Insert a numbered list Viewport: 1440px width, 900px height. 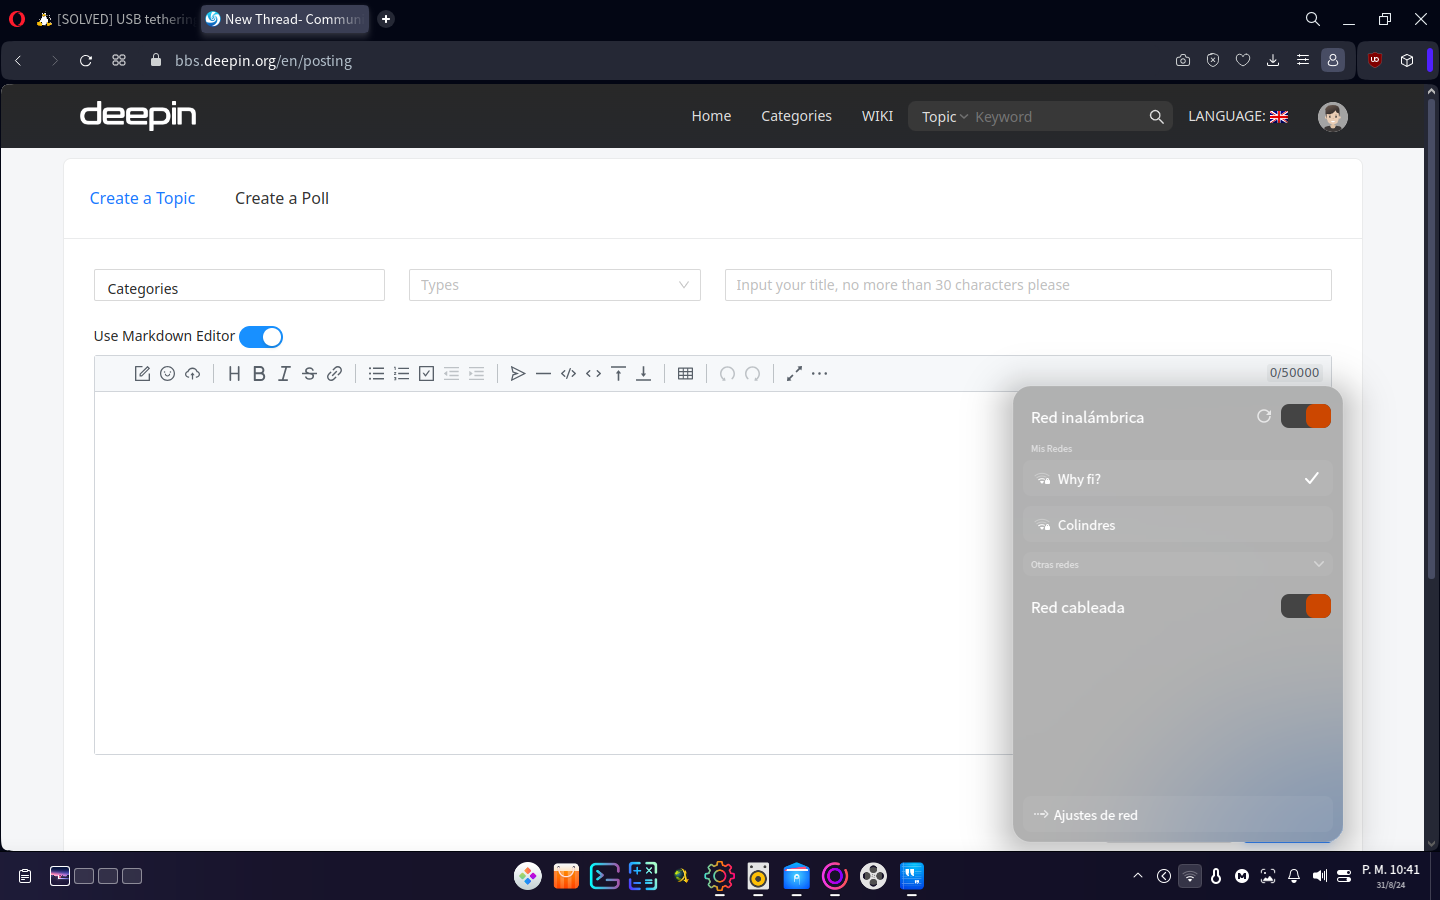pos(401,374)
